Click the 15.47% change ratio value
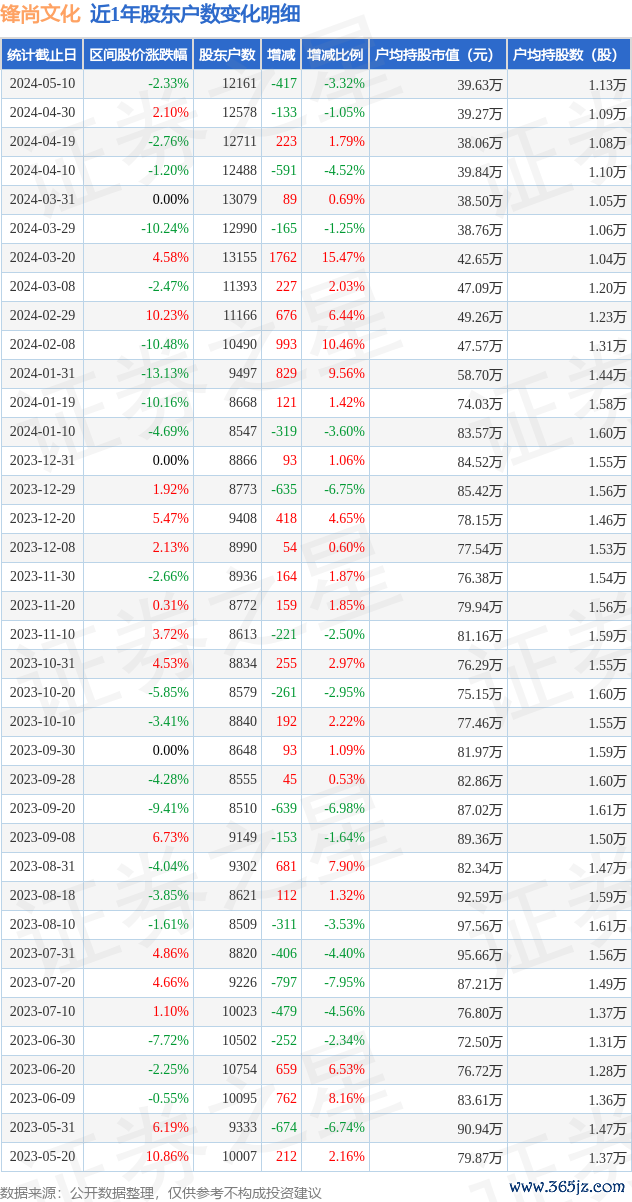This screenshot has width=632, height=1202. coord(344,258)
